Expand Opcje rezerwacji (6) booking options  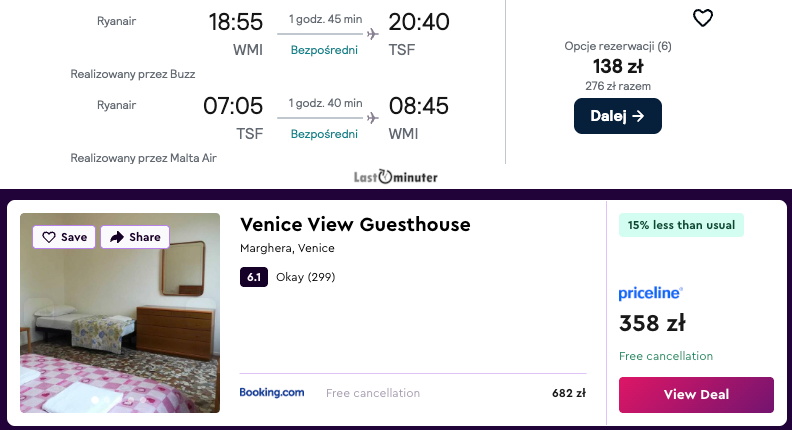617,46
